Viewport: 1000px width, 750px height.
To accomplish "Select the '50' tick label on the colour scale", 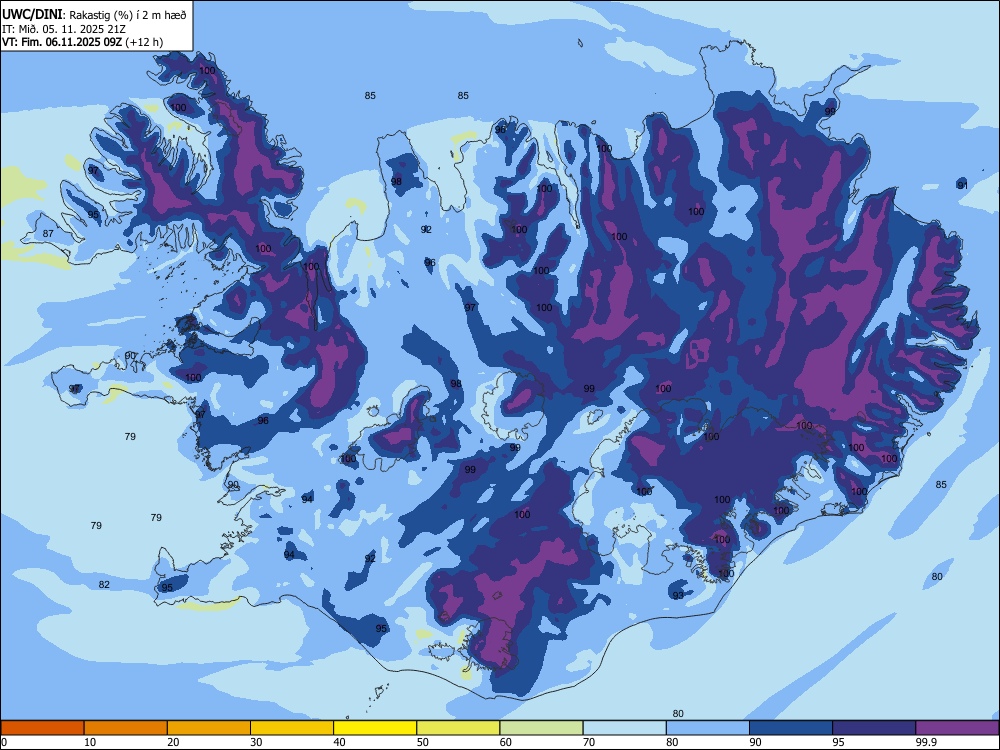I will 422,742.
